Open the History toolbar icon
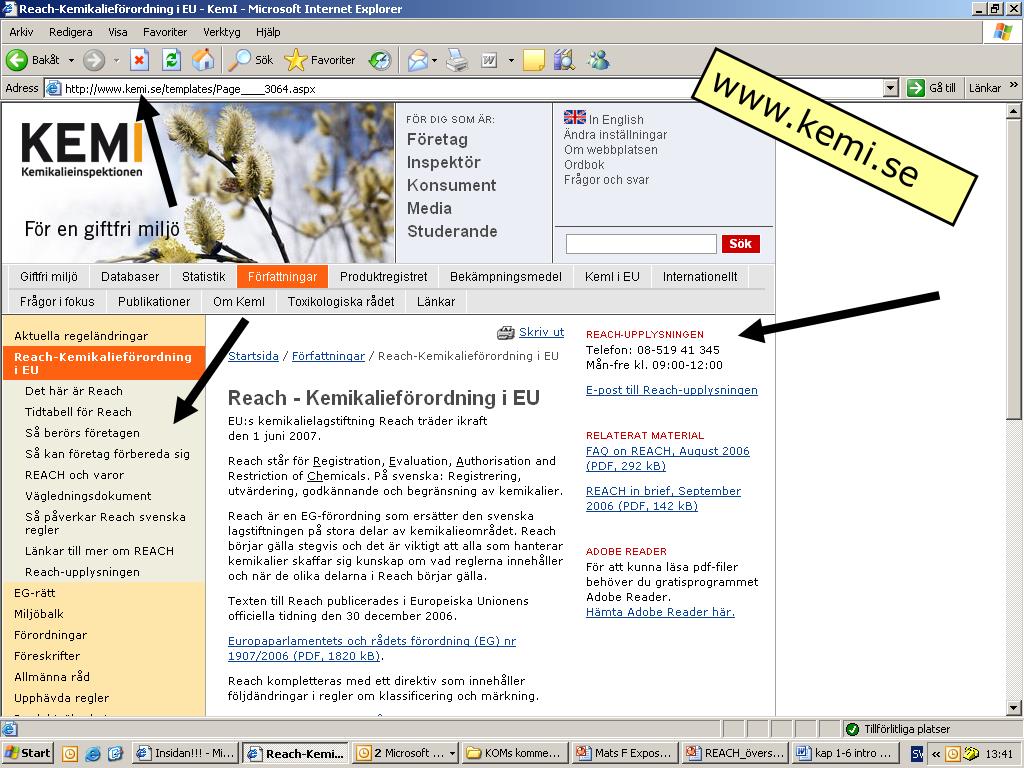1024x768 pixels. click(380, 60)
